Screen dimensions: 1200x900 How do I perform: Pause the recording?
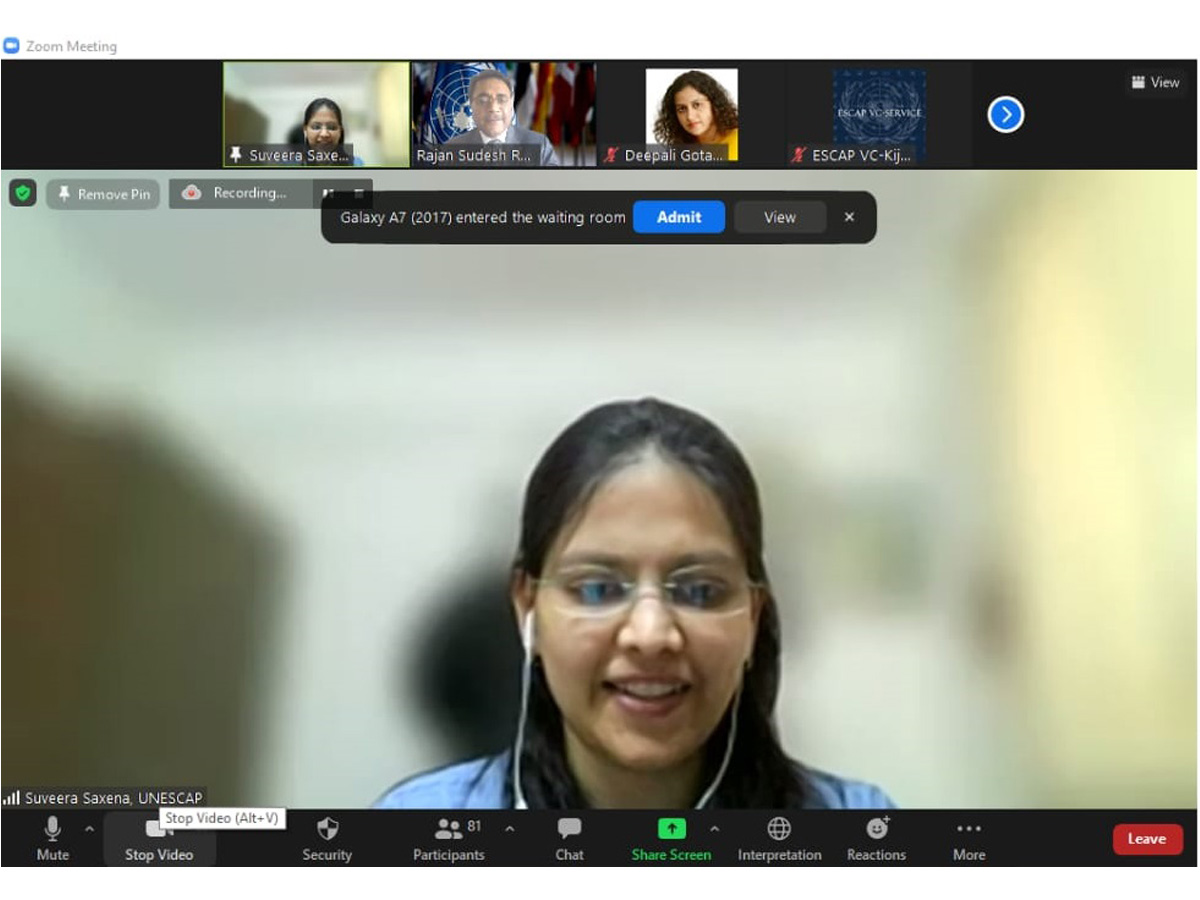click(327, 194)
